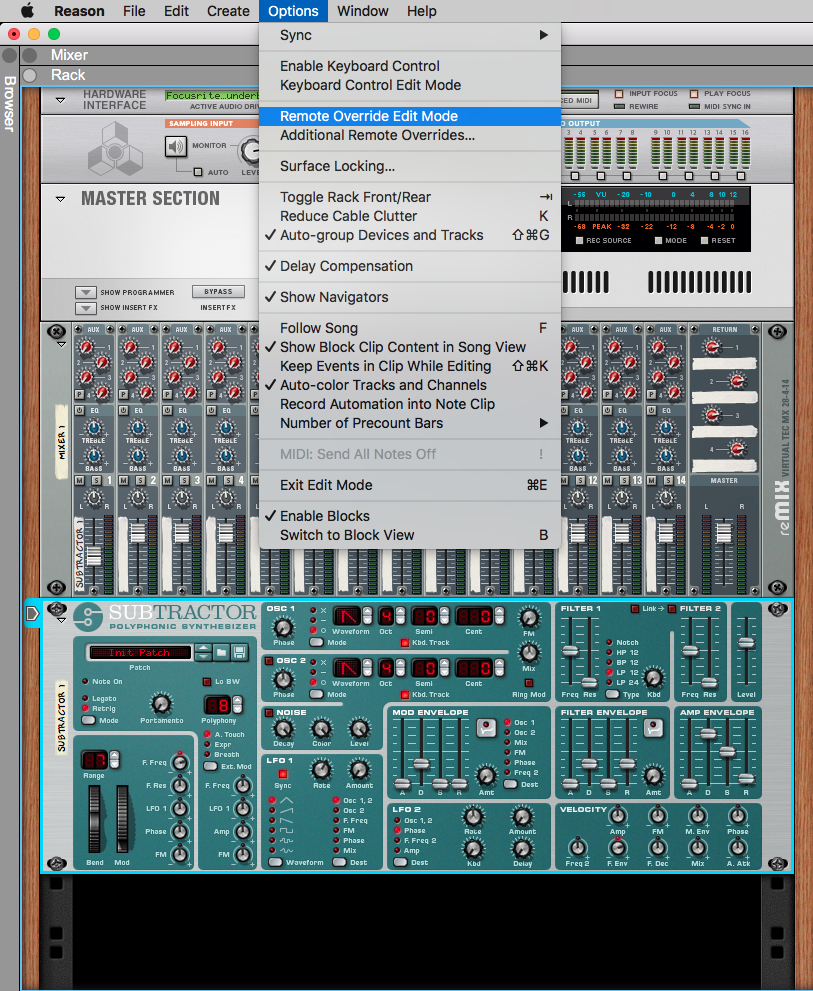Toggle the sampling input Monitor speaker icon
The width and height of the screenshot is (813, 991).
point(176,147)
